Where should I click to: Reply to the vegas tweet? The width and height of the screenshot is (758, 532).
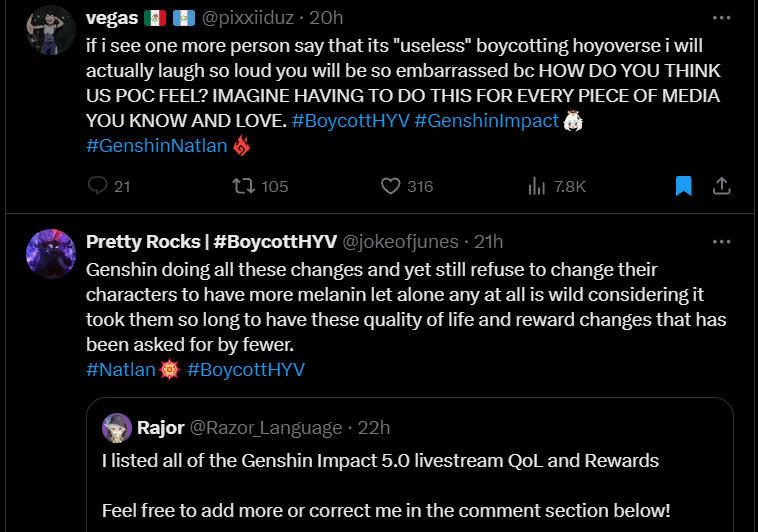coord(98,186)
